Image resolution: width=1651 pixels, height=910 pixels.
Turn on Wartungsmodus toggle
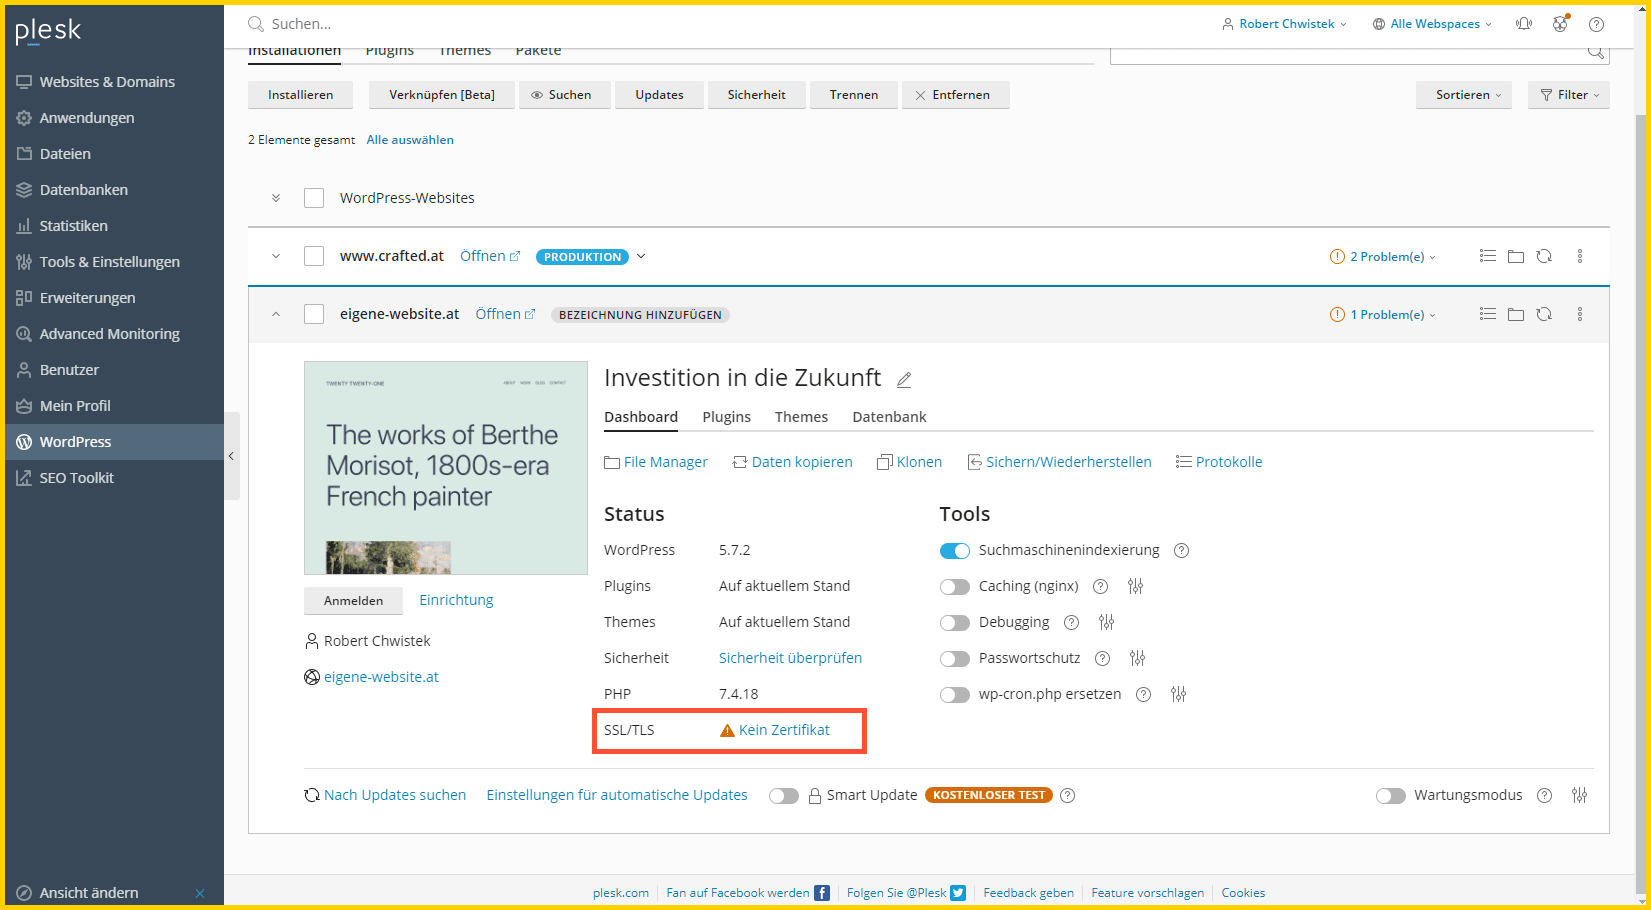pos(1391,796)
